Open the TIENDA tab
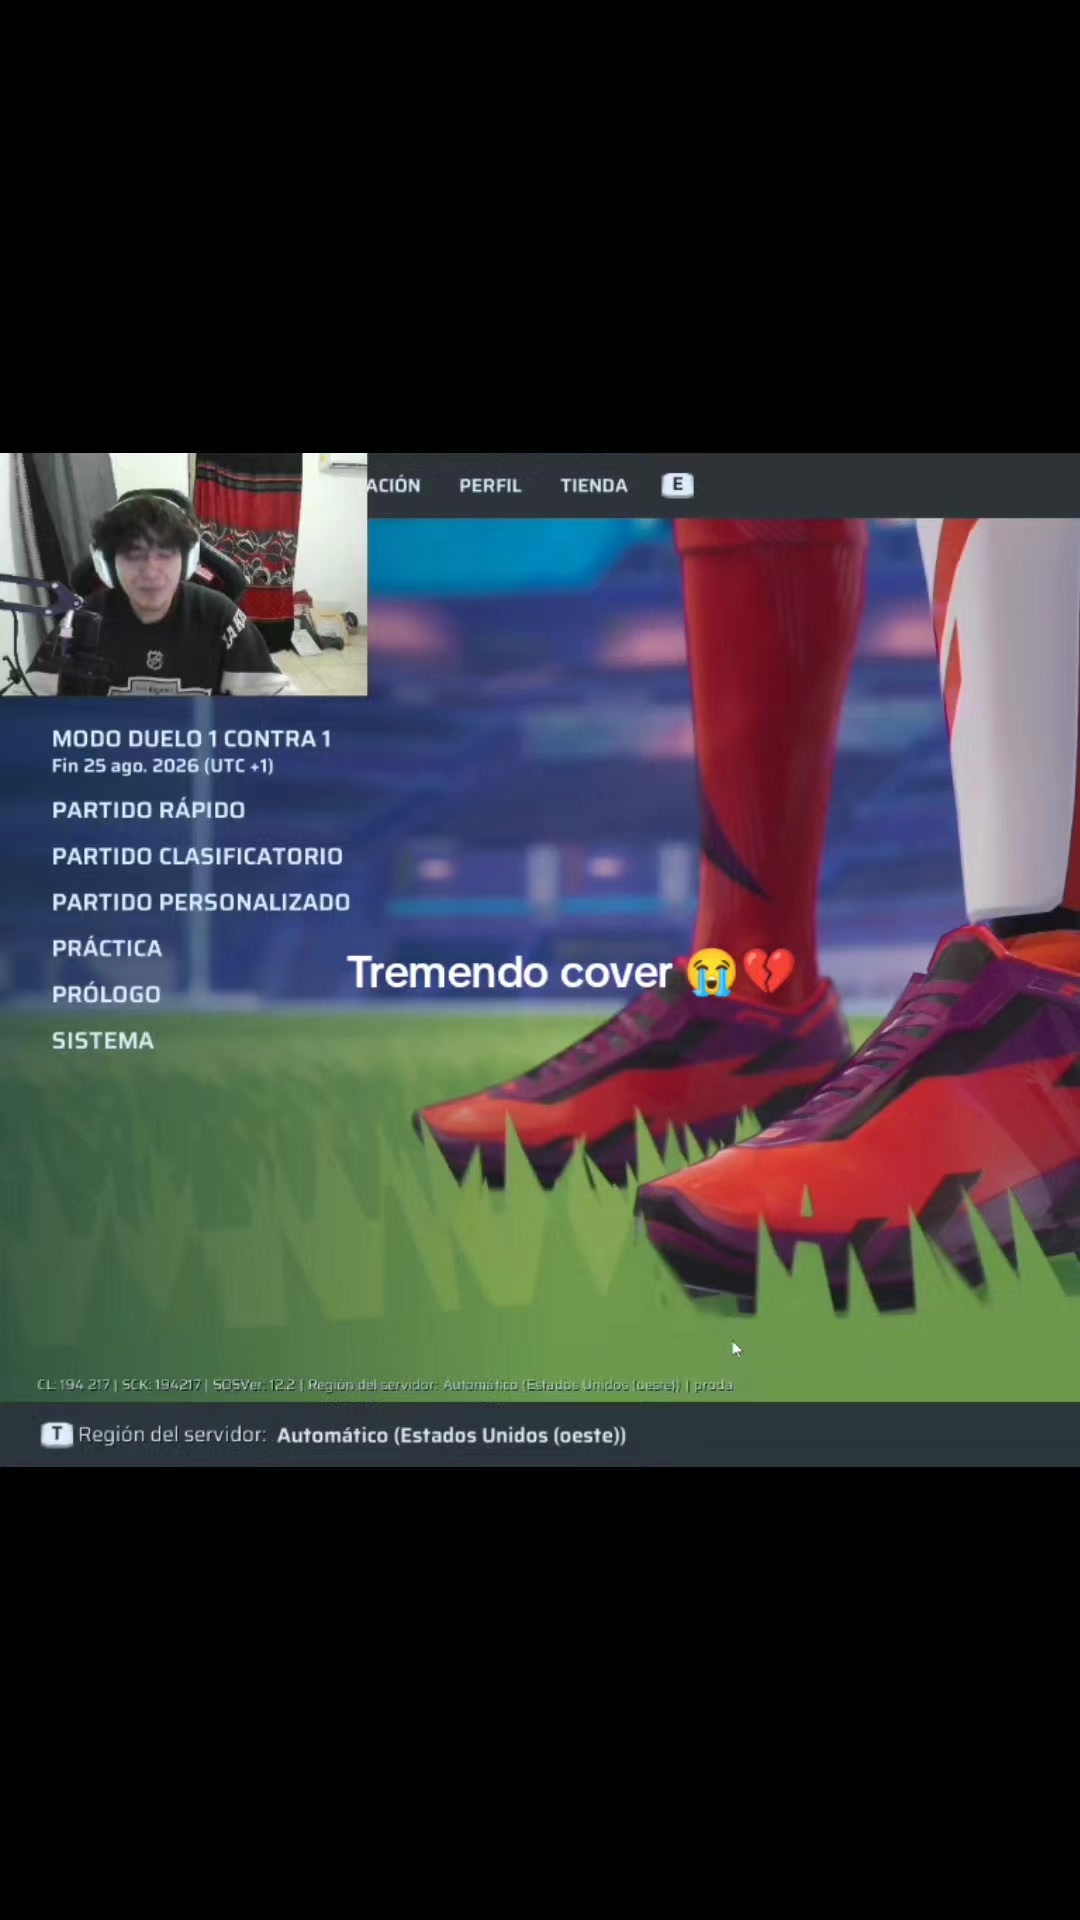Viewport: 1080px width, 1920px height. click(594, 486)
